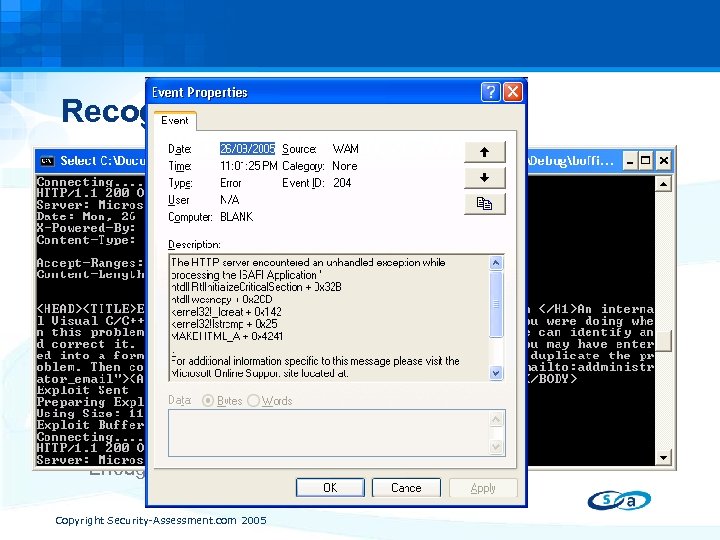The image size is (720, 540).
Task: Click the Security-Assessment logo on slide
Action: [619, 500]
